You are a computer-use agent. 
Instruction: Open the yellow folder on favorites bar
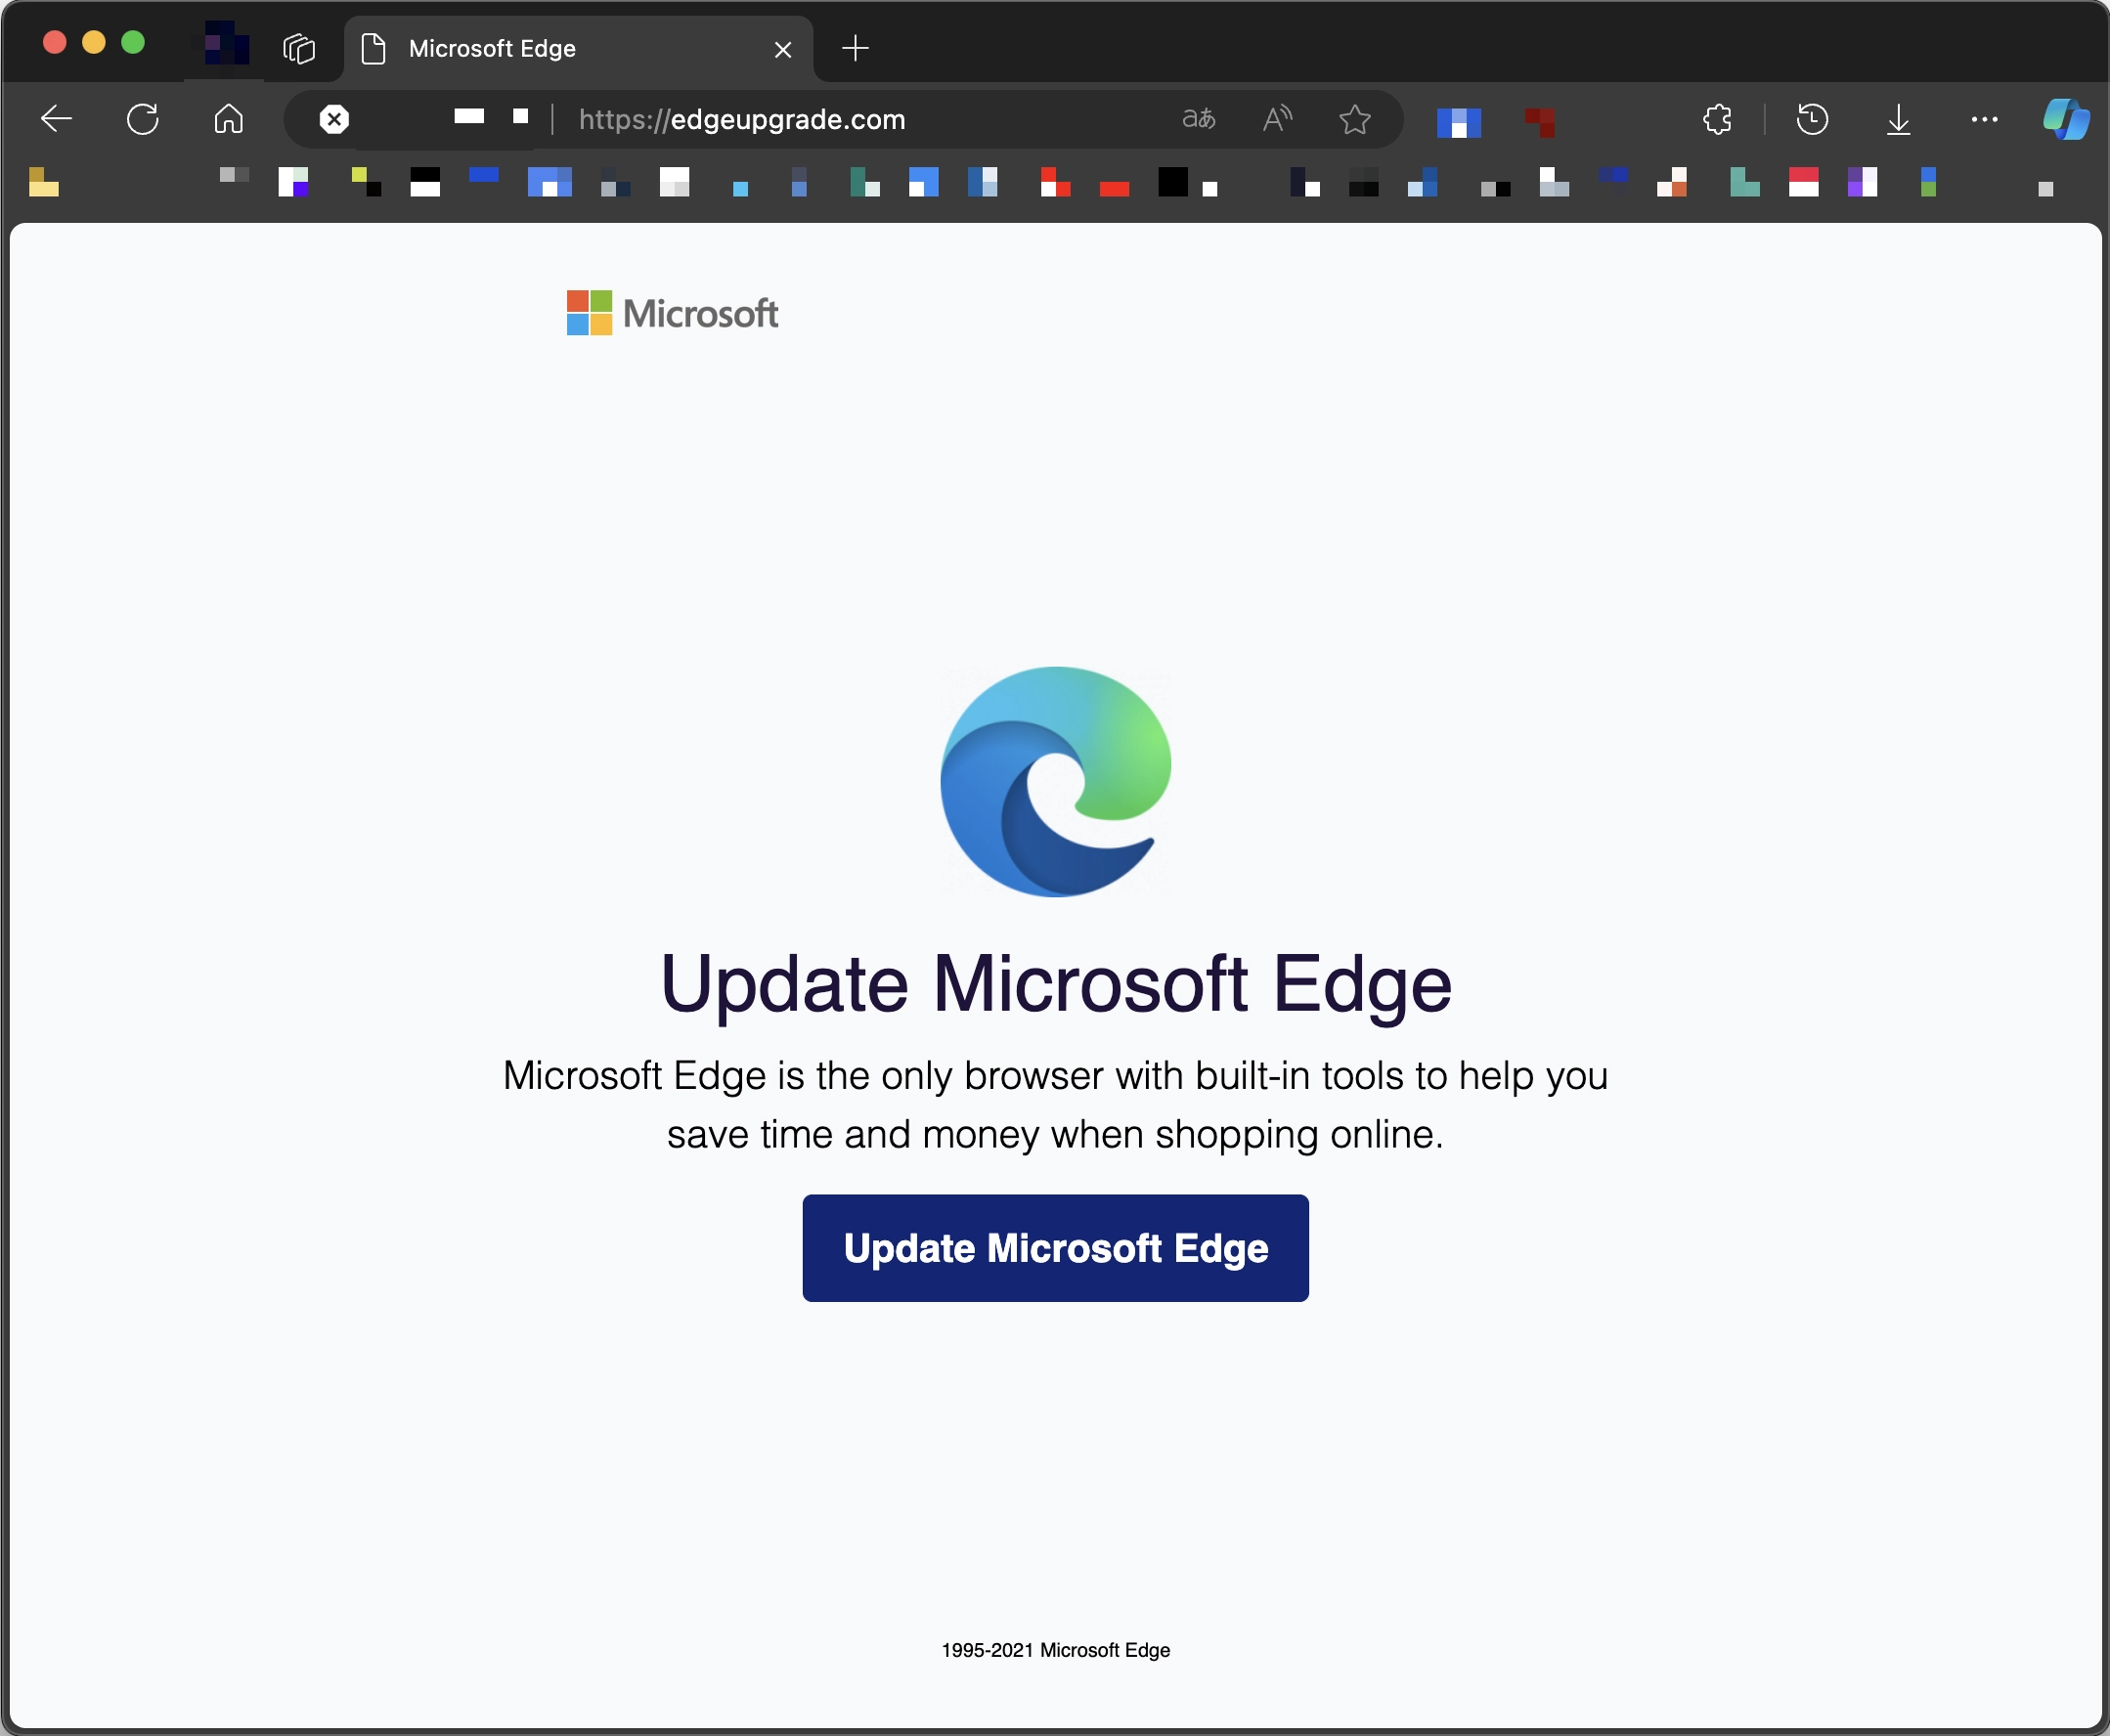(x=43, y=181)
